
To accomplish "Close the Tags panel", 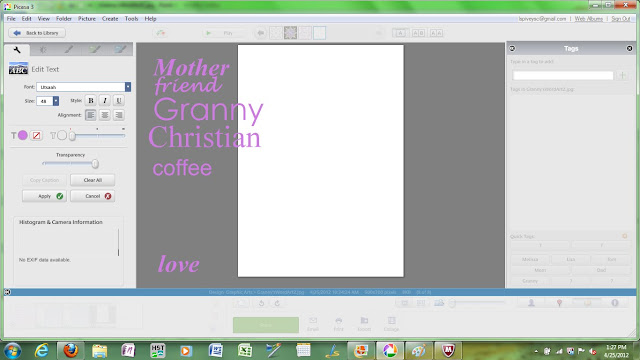I will pos(629,49).
